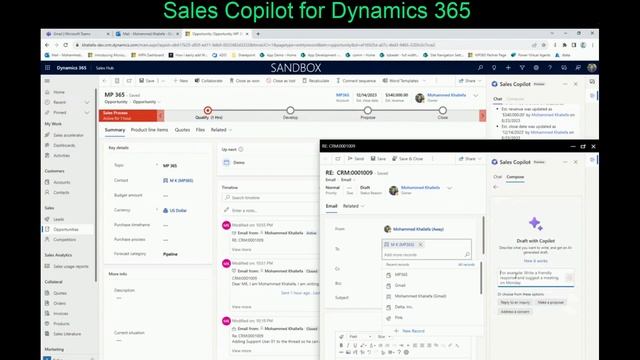Select the Propose stage marker

(x=368, y=110)
